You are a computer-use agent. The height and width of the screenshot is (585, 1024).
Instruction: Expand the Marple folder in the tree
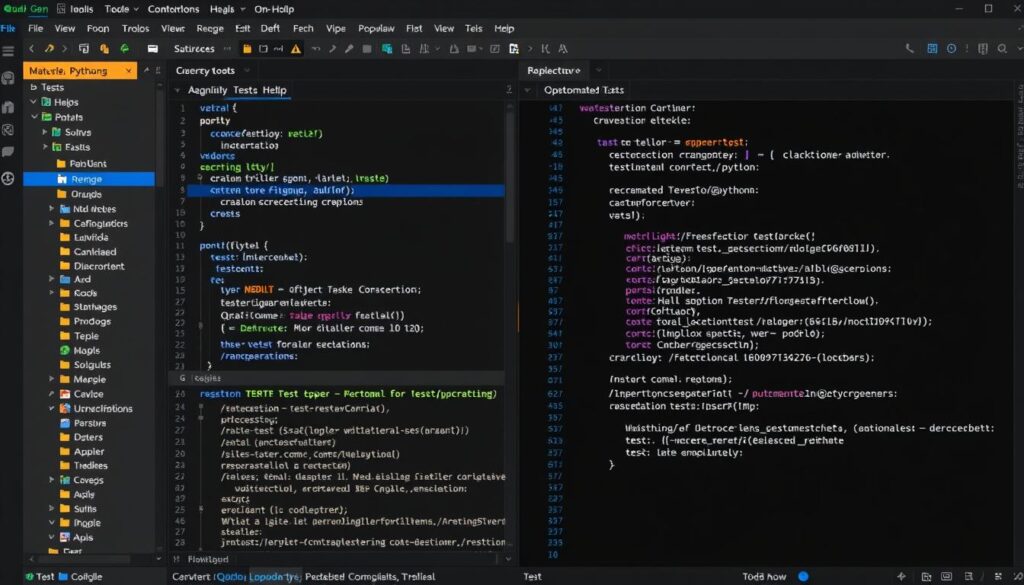(52, 379)
